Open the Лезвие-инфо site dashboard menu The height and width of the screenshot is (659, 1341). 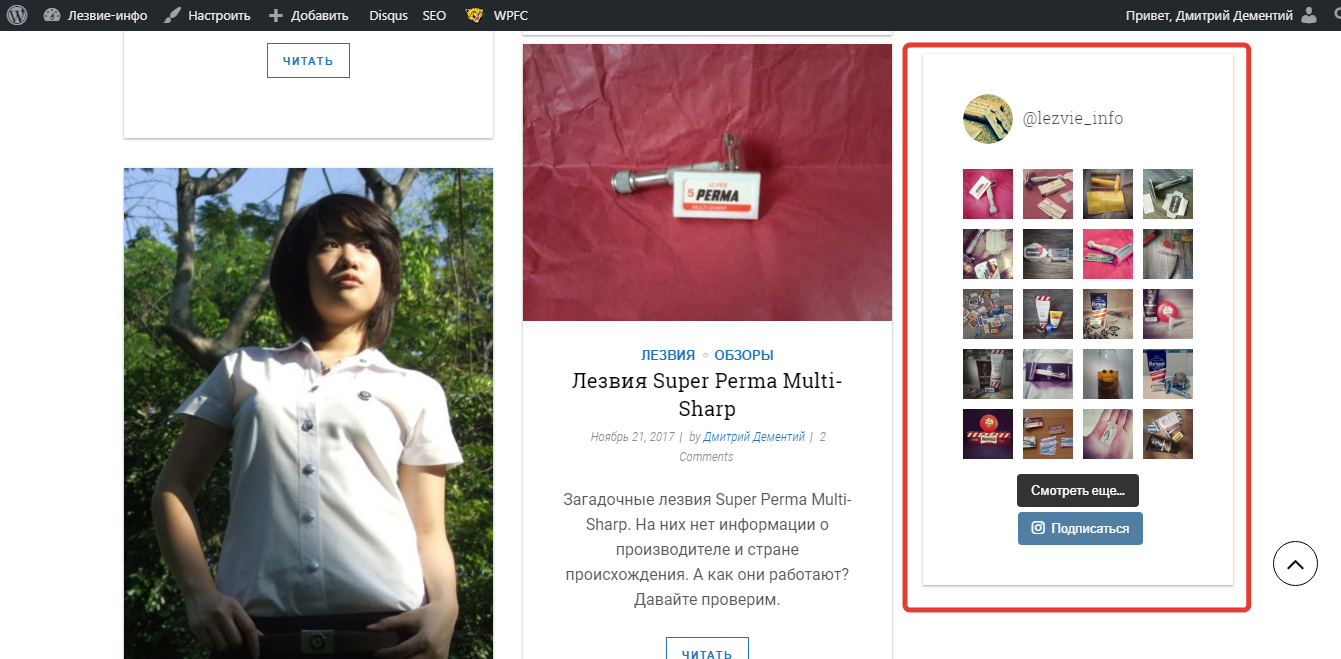click(96, 15)
